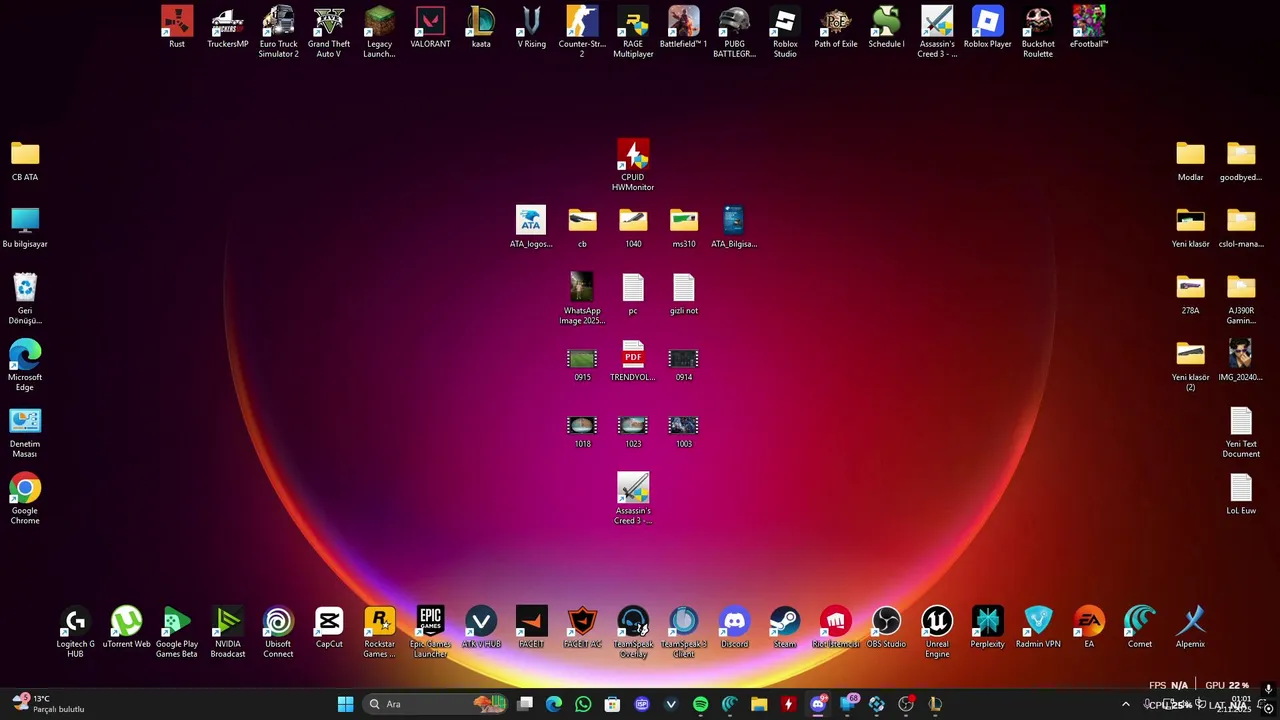Select the Google Chrome desktop icon
1280x720 pixels.
[25, 499]
